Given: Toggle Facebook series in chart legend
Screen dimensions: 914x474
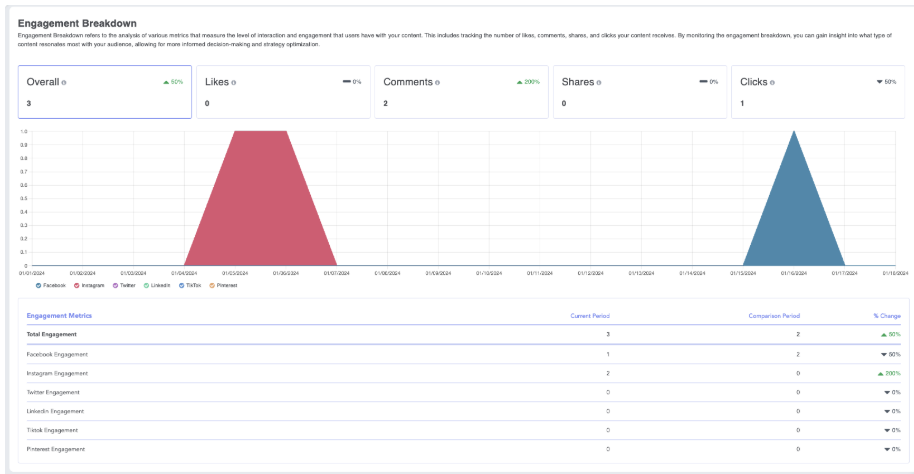Looking at the screenshot, I should pyautogui.click(x=38, y=285).
